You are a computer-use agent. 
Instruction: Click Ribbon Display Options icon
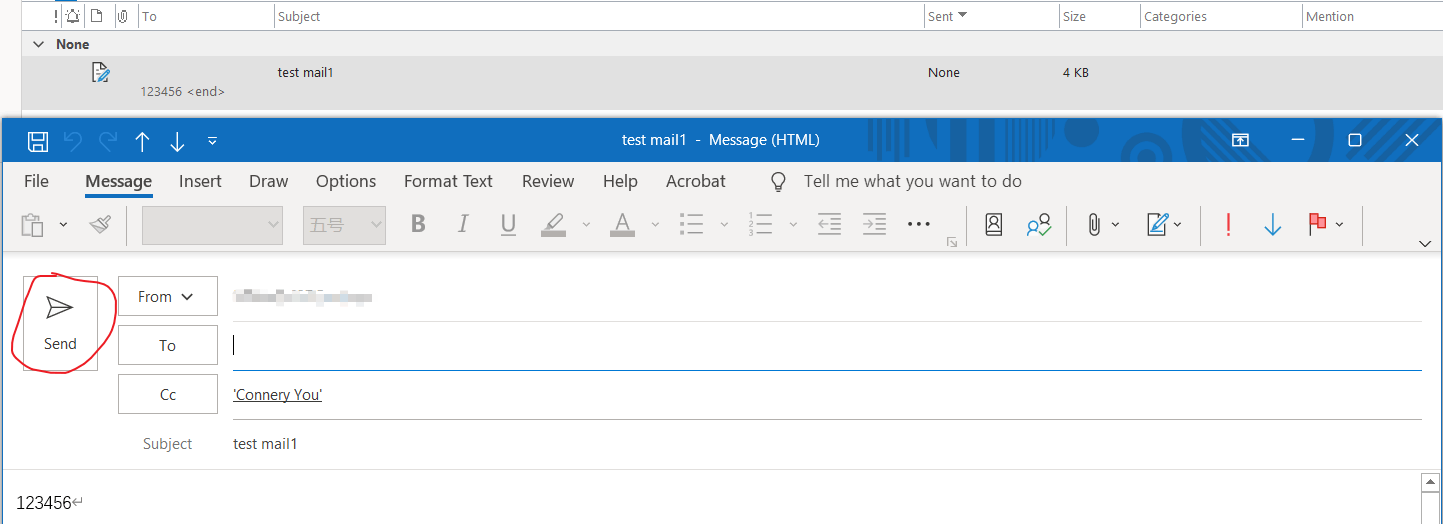(1240, 141)
